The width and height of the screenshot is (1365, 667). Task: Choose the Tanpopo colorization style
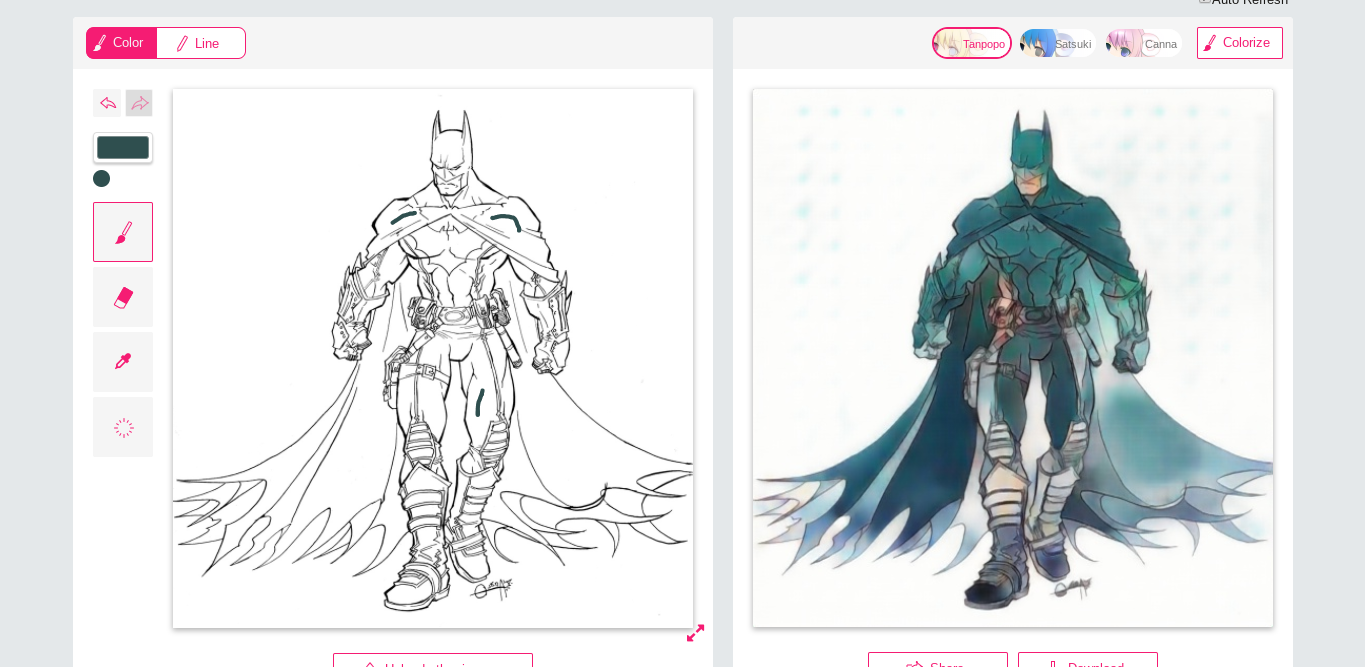pyautogui.click(x=971, y=43)
